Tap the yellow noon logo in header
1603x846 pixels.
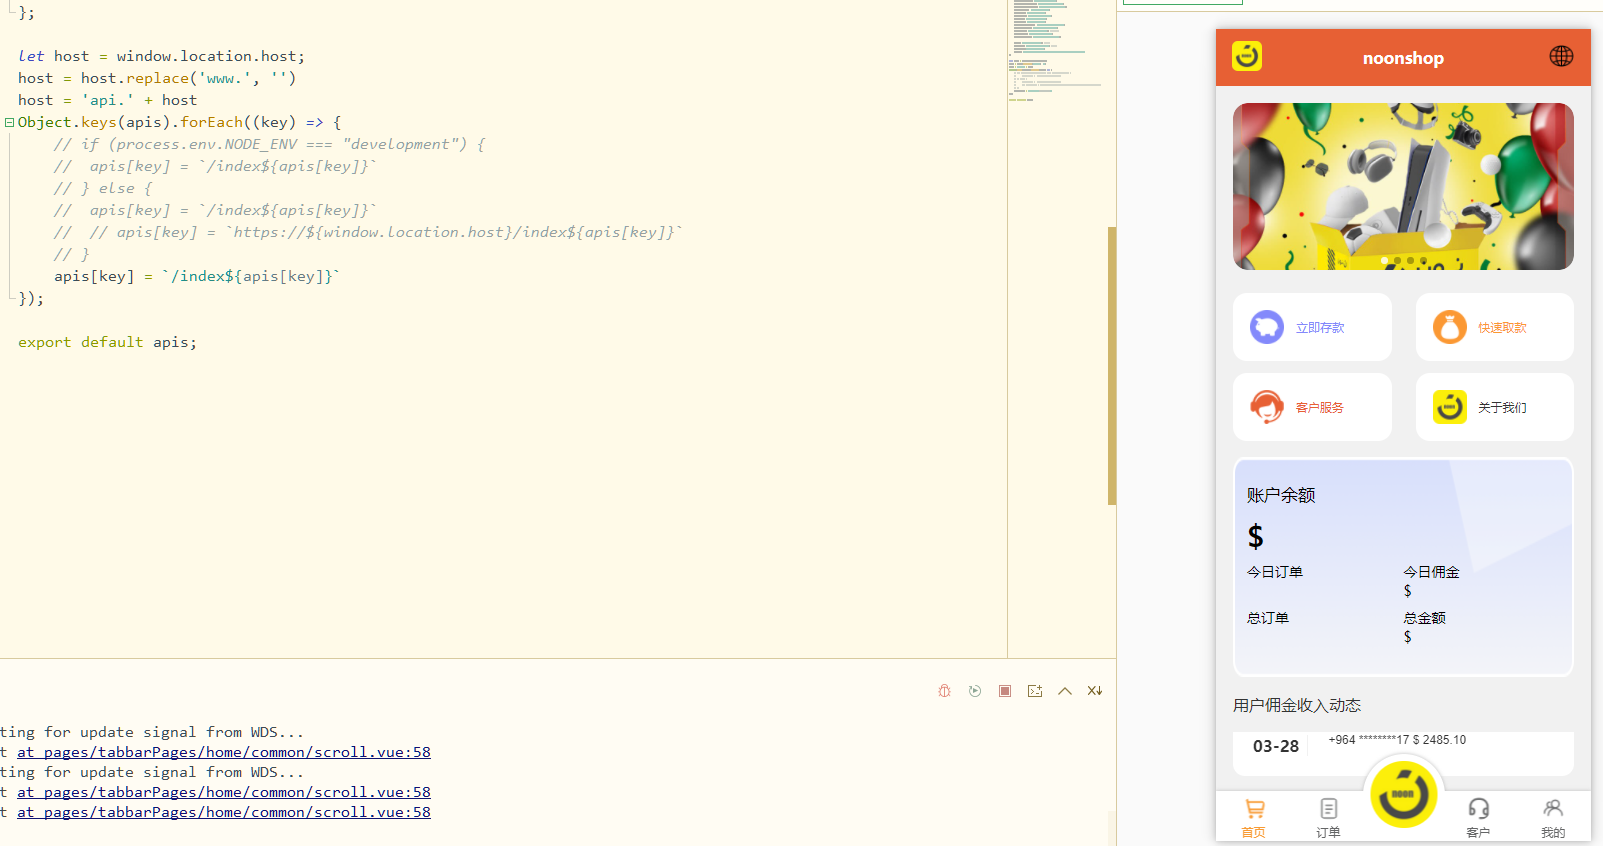(1246, 57)
